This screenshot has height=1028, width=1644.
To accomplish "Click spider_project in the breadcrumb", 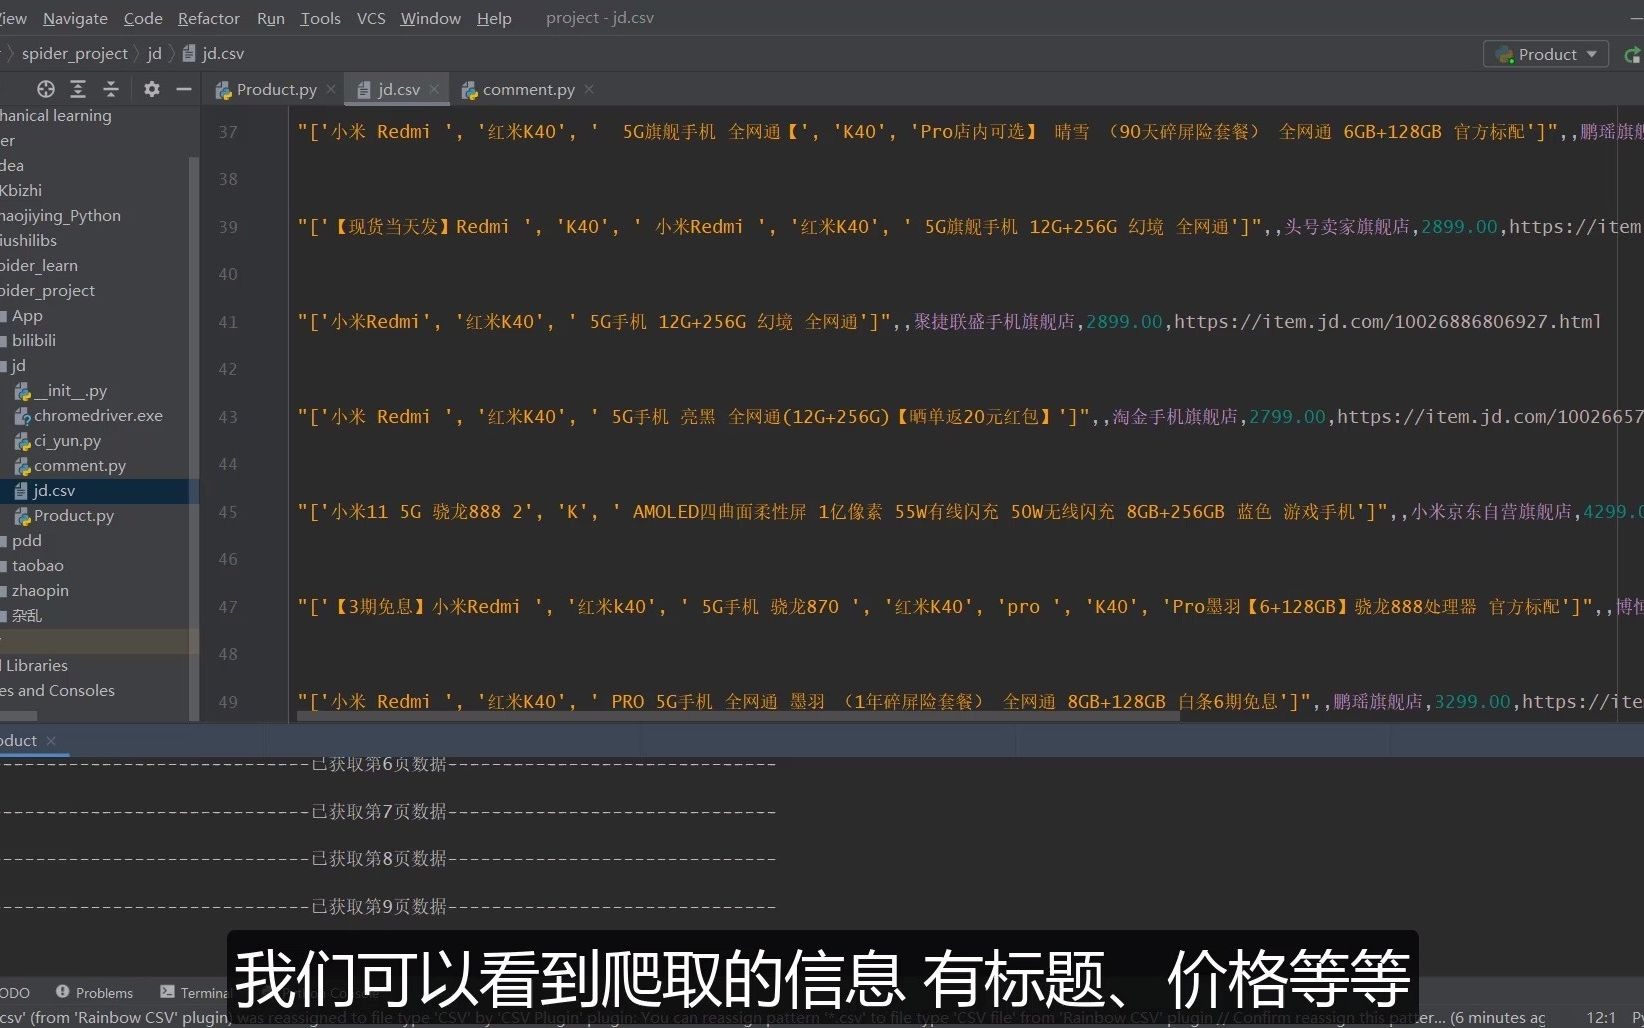I will coord(75,53).
